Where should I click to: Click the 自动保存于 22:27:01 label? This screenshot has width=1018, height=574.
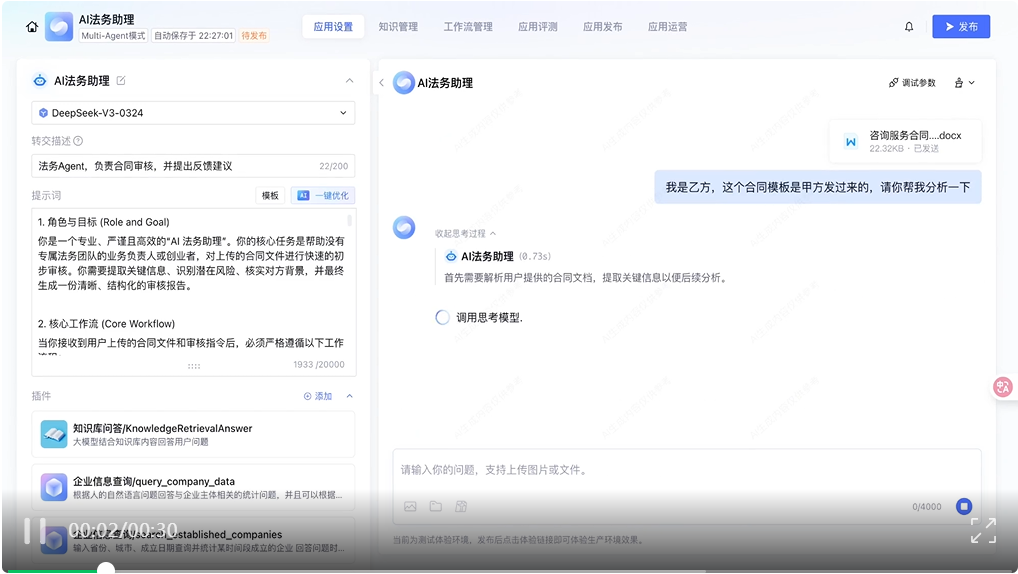193,36
